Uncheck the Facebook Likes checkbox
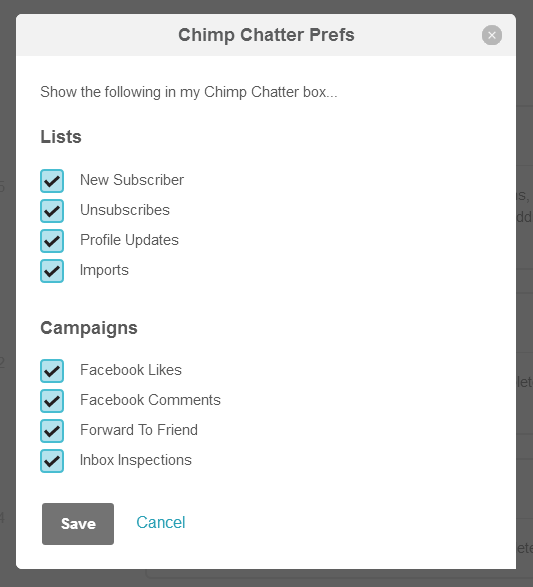Screen dimensions: 533x587 coord(52,371)
